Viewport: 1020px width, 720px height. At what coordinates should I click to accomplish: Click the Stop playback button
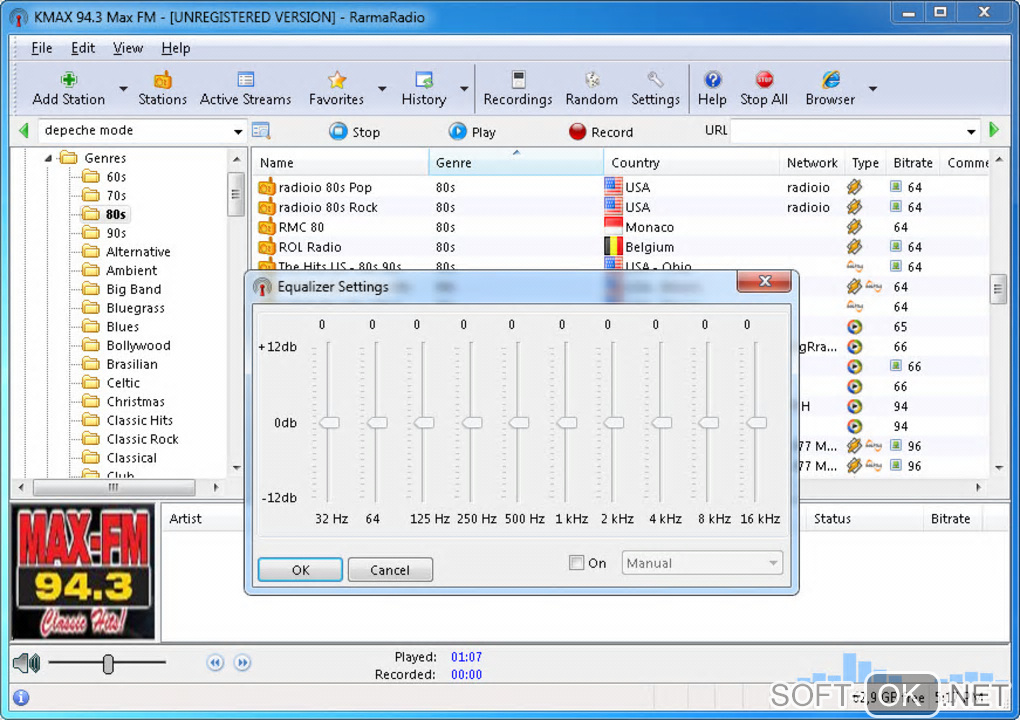tap(355, 132)
